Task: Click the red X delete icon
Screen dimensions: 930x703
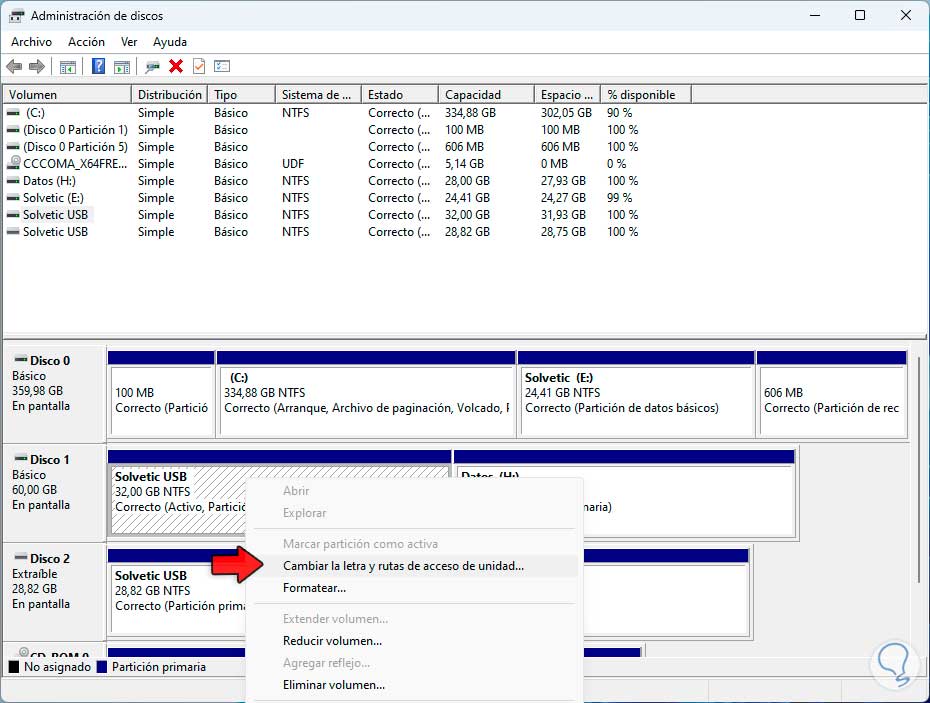Action: 176,66
